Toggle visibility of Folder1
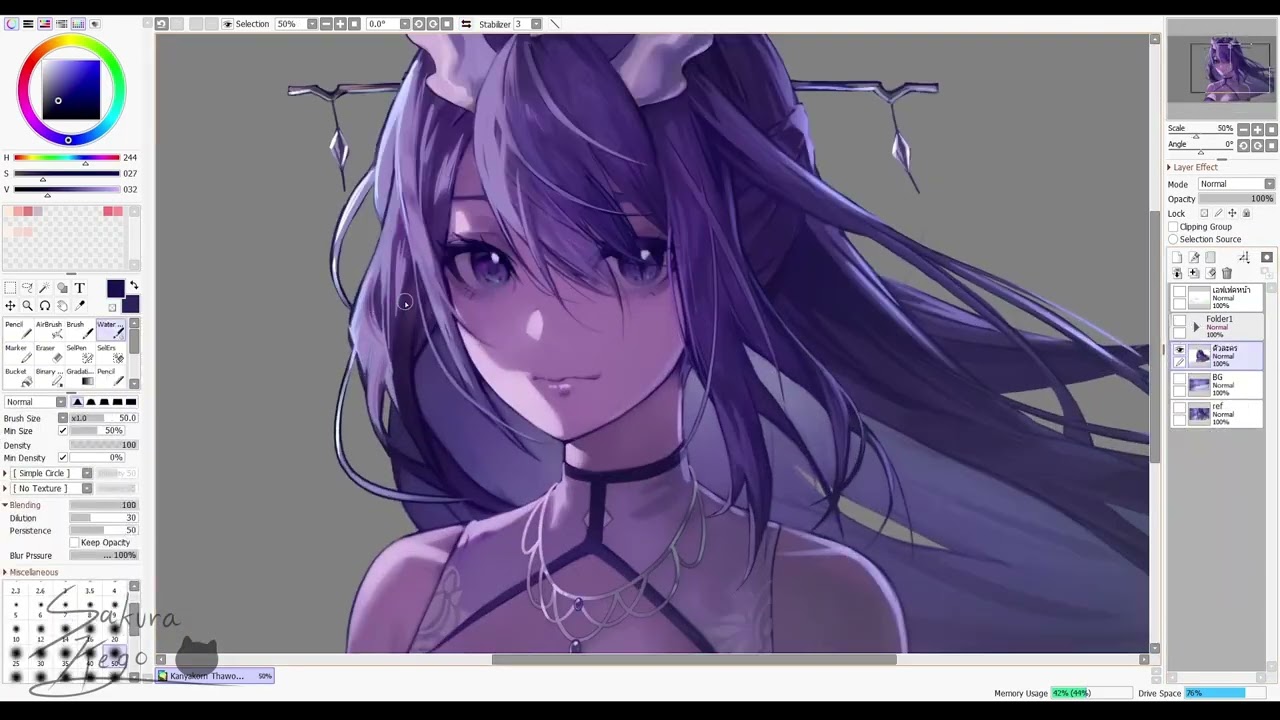 point(1179,322)
